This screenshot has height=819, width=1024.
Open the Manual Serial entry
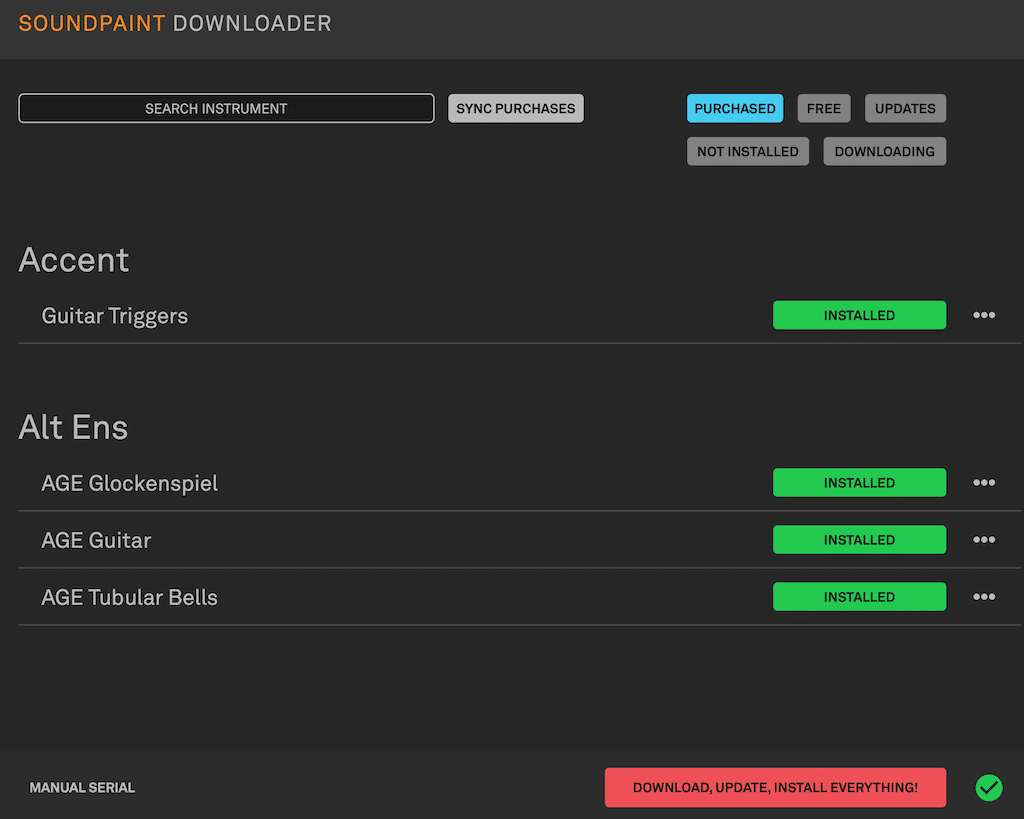tap(82, 788)
